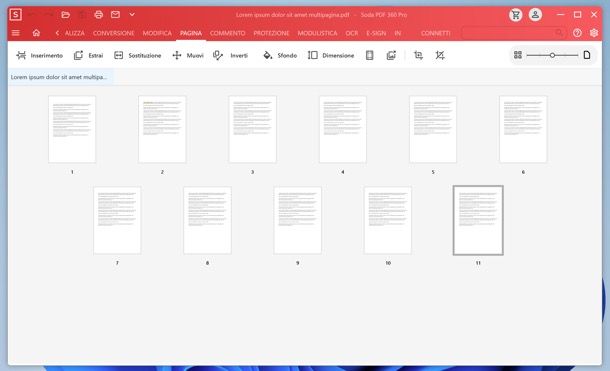Screen dimensions: 610x371
Task: Open the E-SIGN tab
Action: point(376,33)
